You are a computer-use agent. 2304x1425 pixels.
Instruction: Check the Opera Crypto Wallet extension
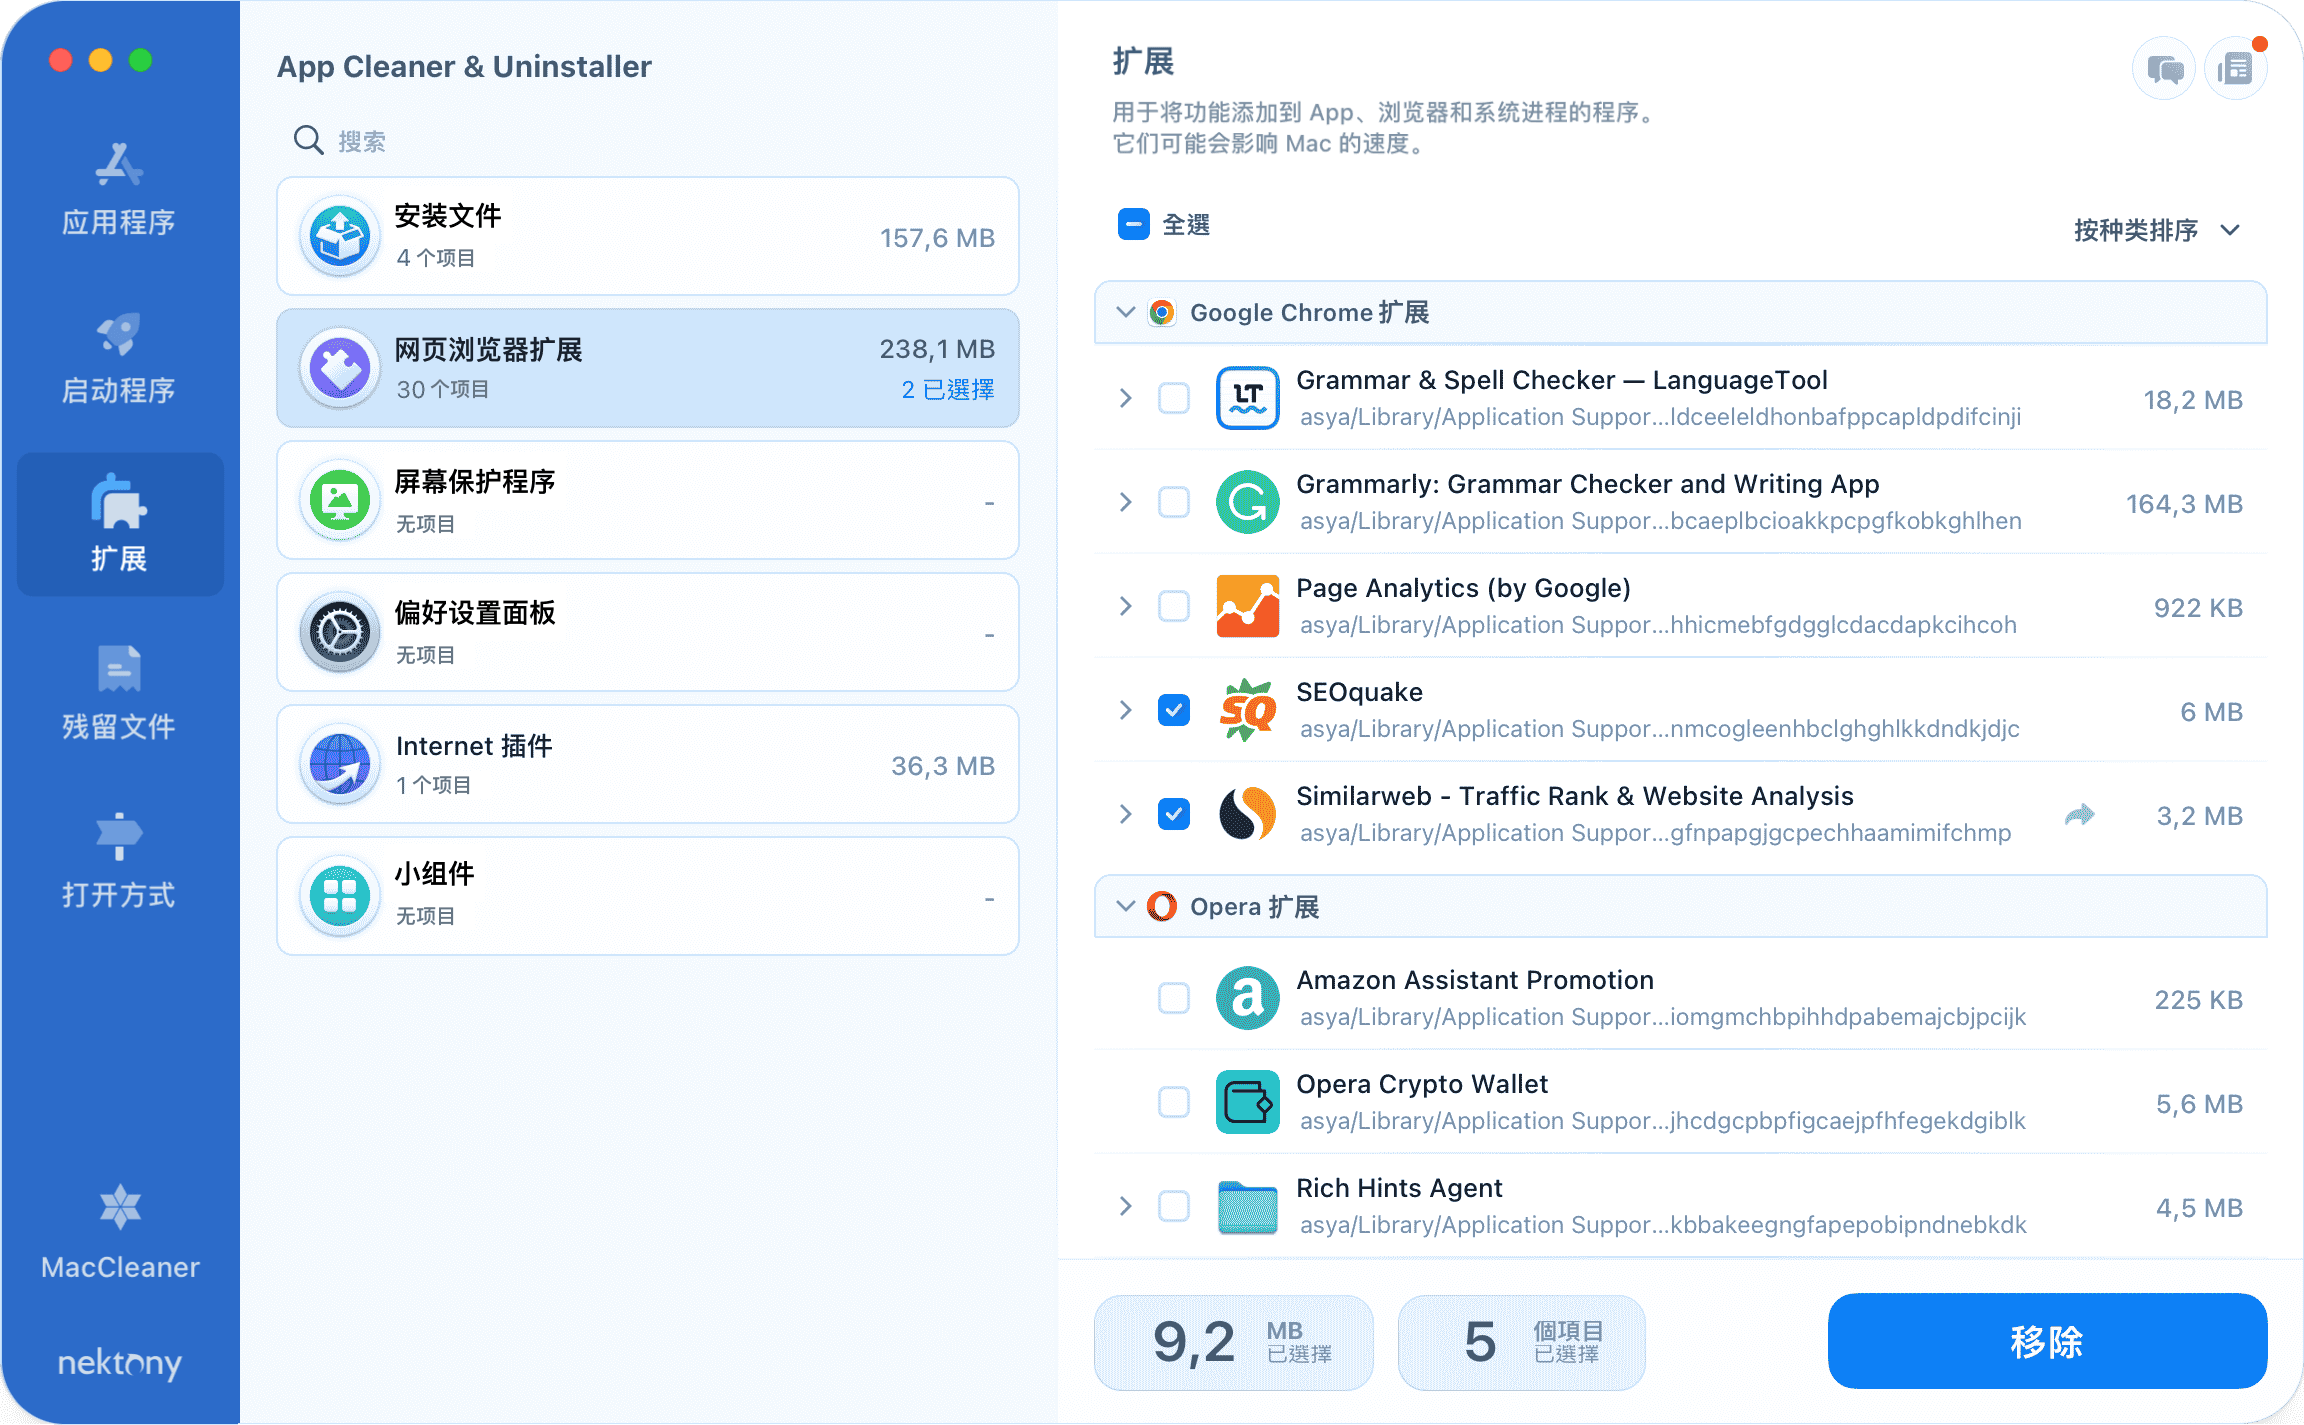(x=1173, y=1102)
